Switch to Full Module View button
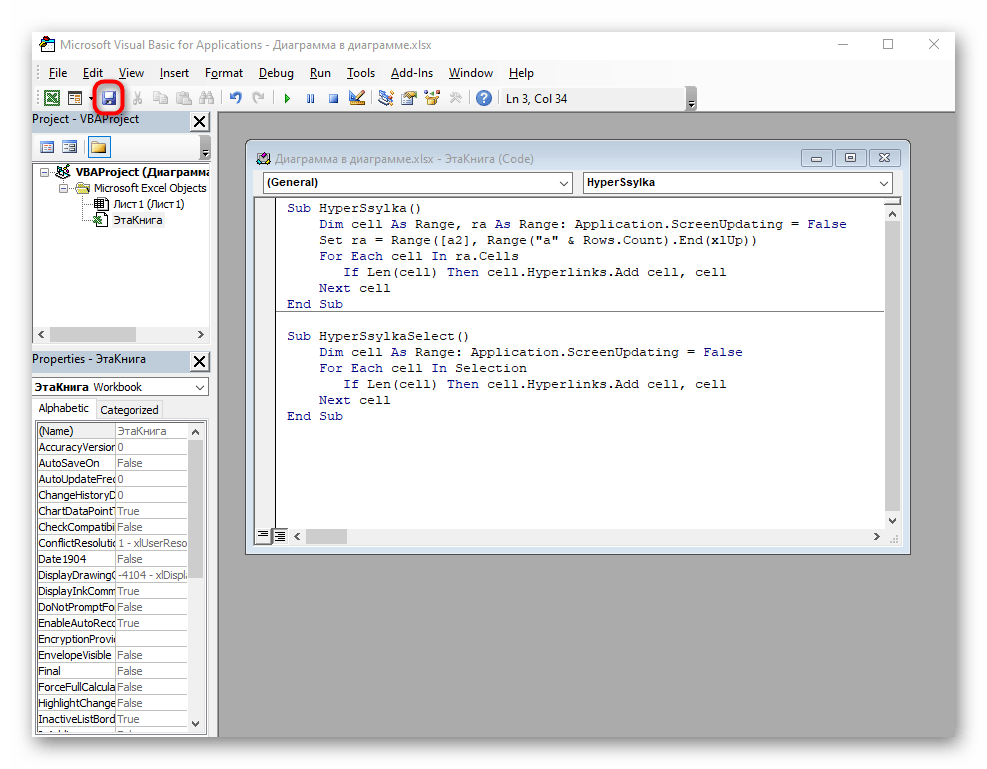Viewport: 987px width, 769px height. 280,536
